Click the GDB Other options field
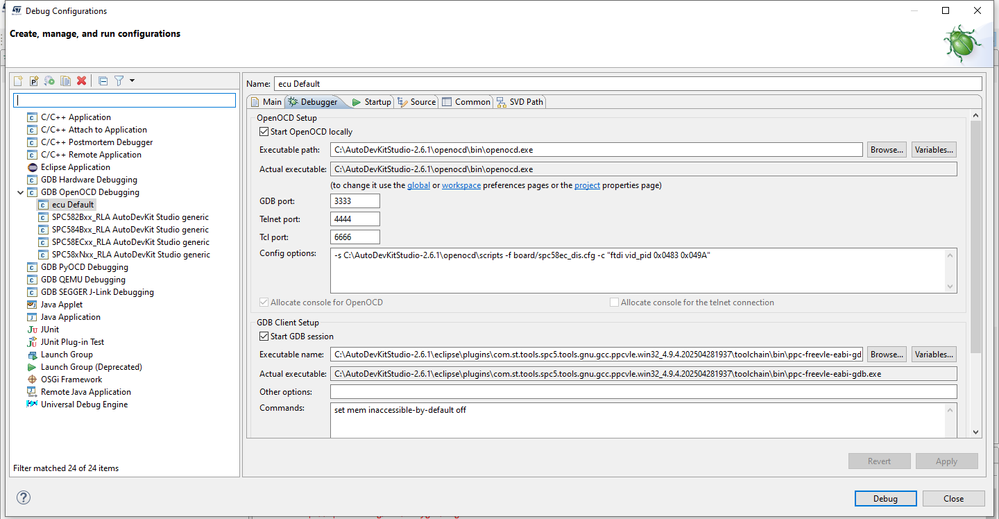Image resolution: width=999 pixels, height=519 pixels. [x=643, y=392]
